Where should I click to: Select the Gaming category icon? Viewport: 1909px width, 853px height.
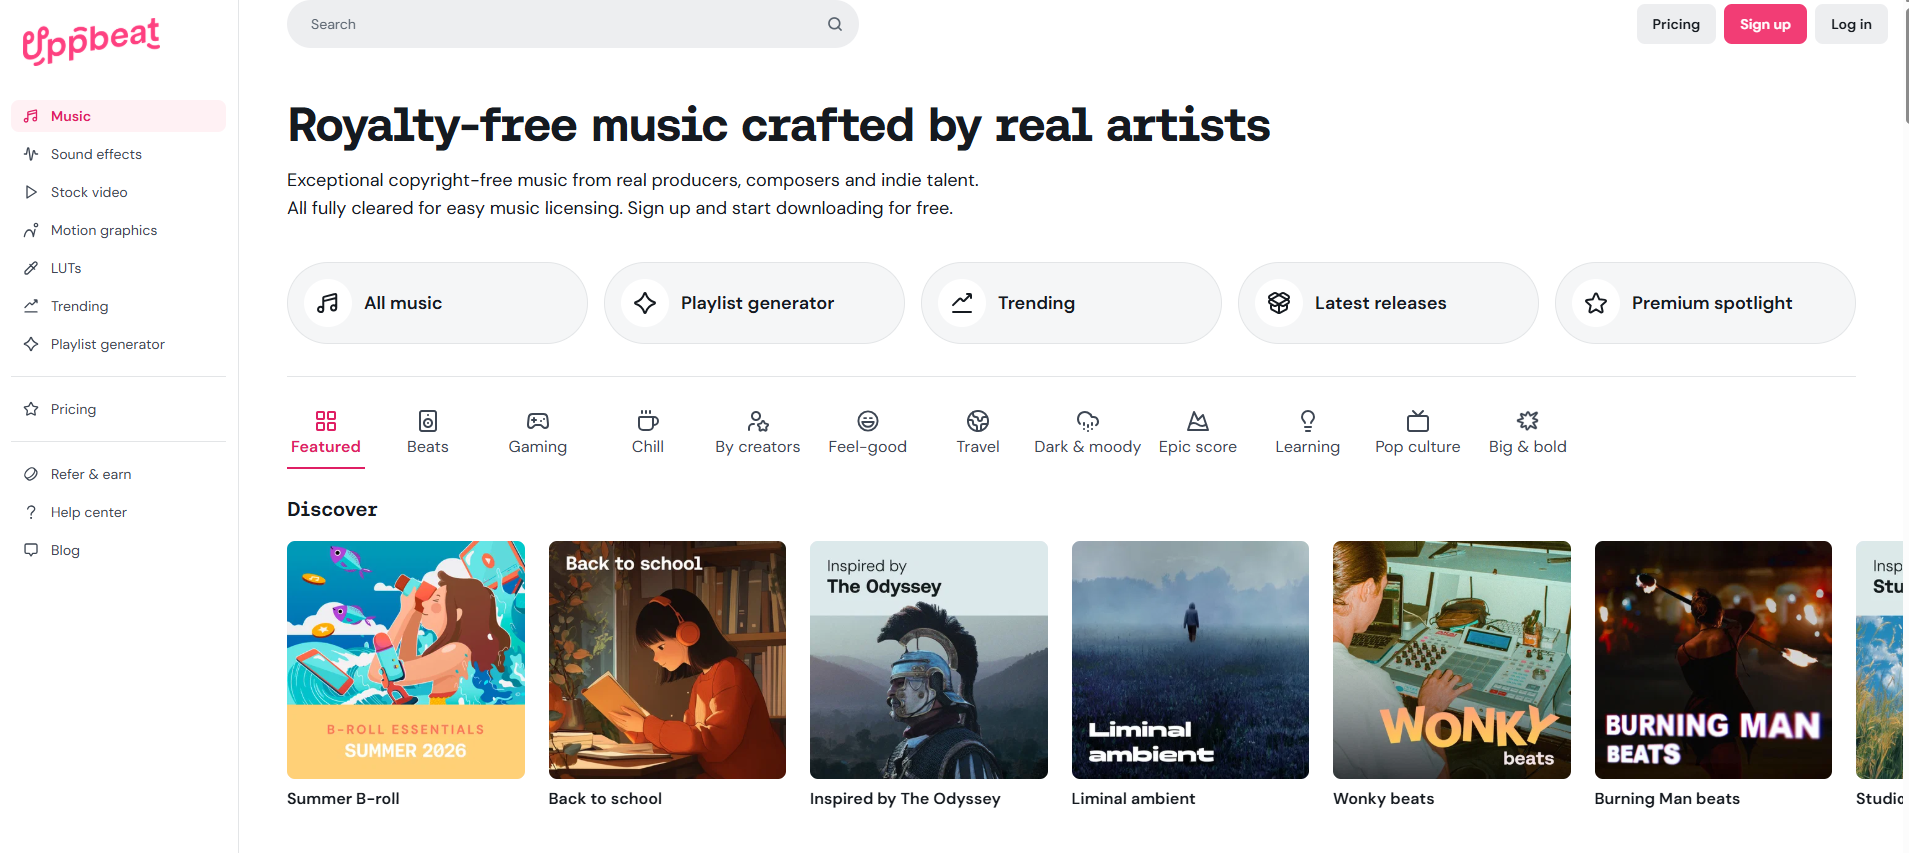(538, 421)
